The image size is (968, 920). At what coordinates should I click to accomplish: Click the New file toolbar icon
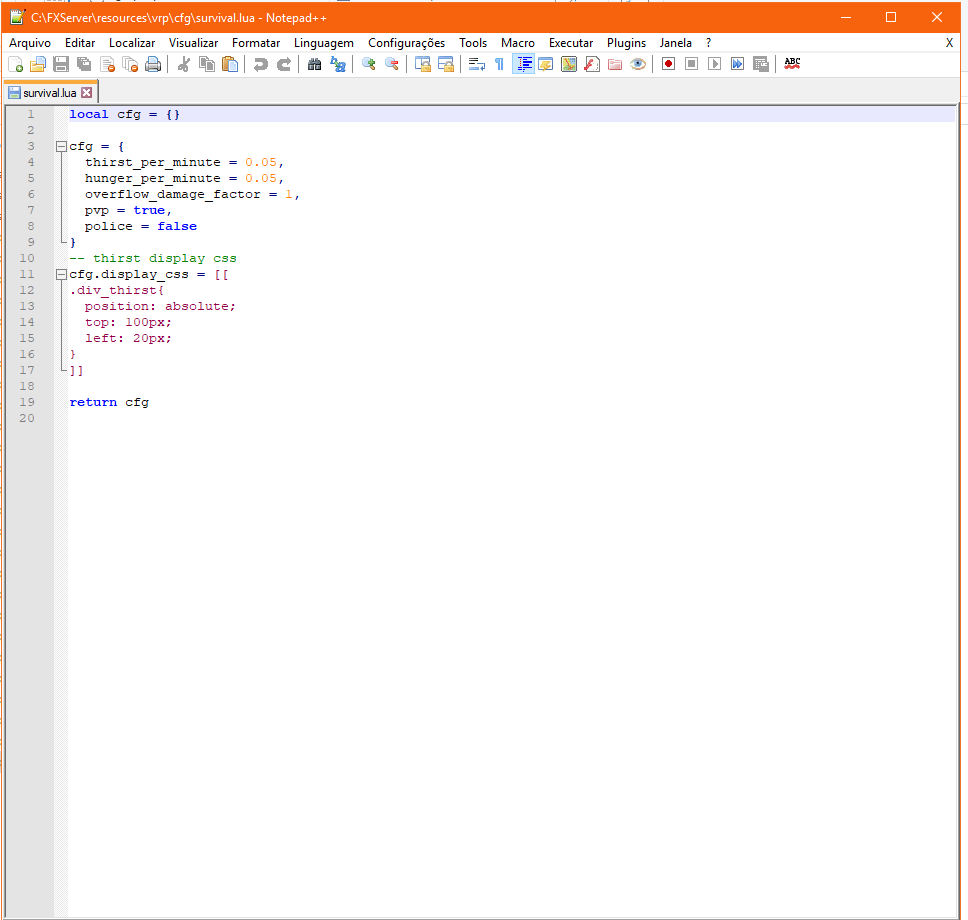[15, 64]
